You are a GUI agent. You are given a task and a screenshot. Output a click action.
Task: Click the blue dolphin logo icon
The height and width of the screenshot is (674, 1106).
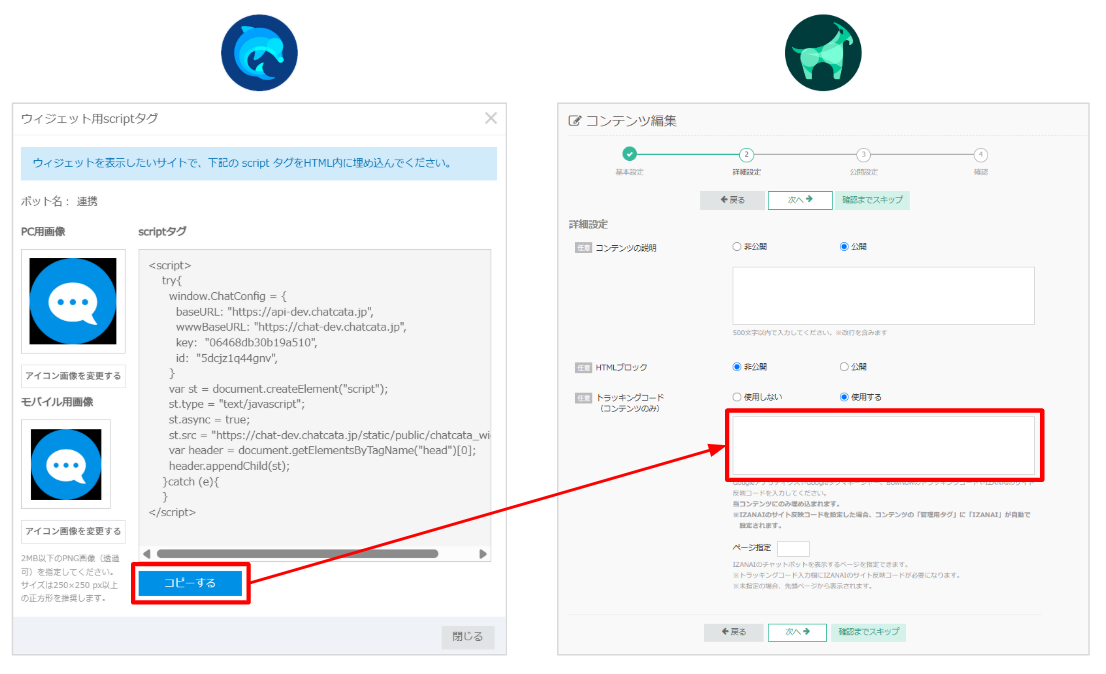point(259,54)
